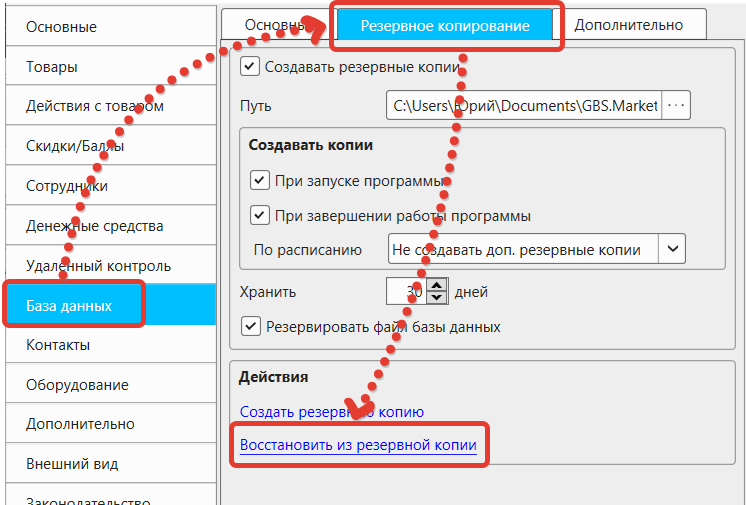The height and width of the screenshot is (505, 746).
Task: Decrease the days-to-keep spinner value
Action: coord(437,298)
